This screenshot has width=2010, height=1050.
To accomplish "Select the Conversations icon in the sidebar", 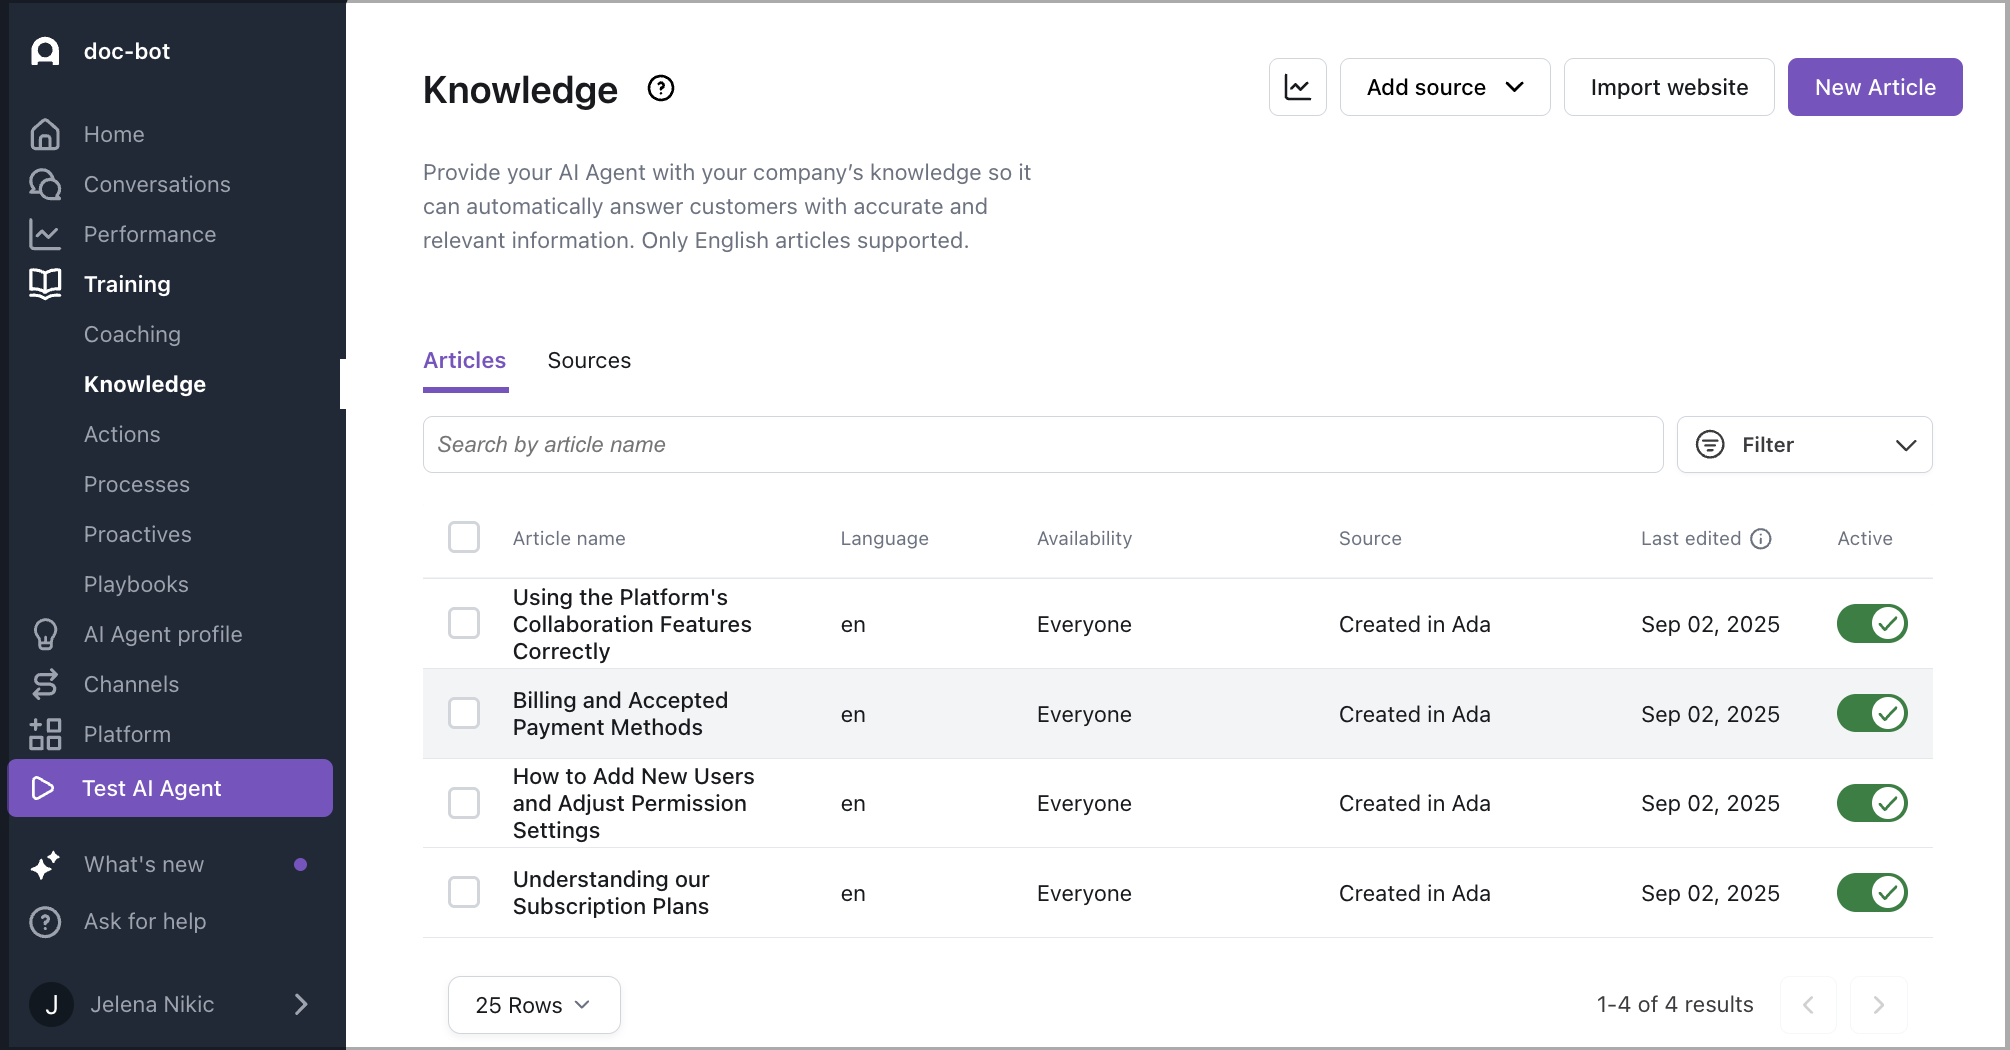I will [x=44, y=184].
